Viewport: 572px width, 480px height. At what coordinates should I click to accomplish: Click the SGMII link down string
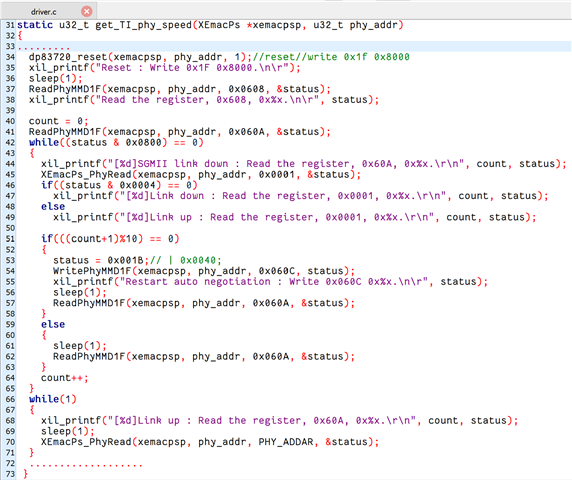click(286, 164)
